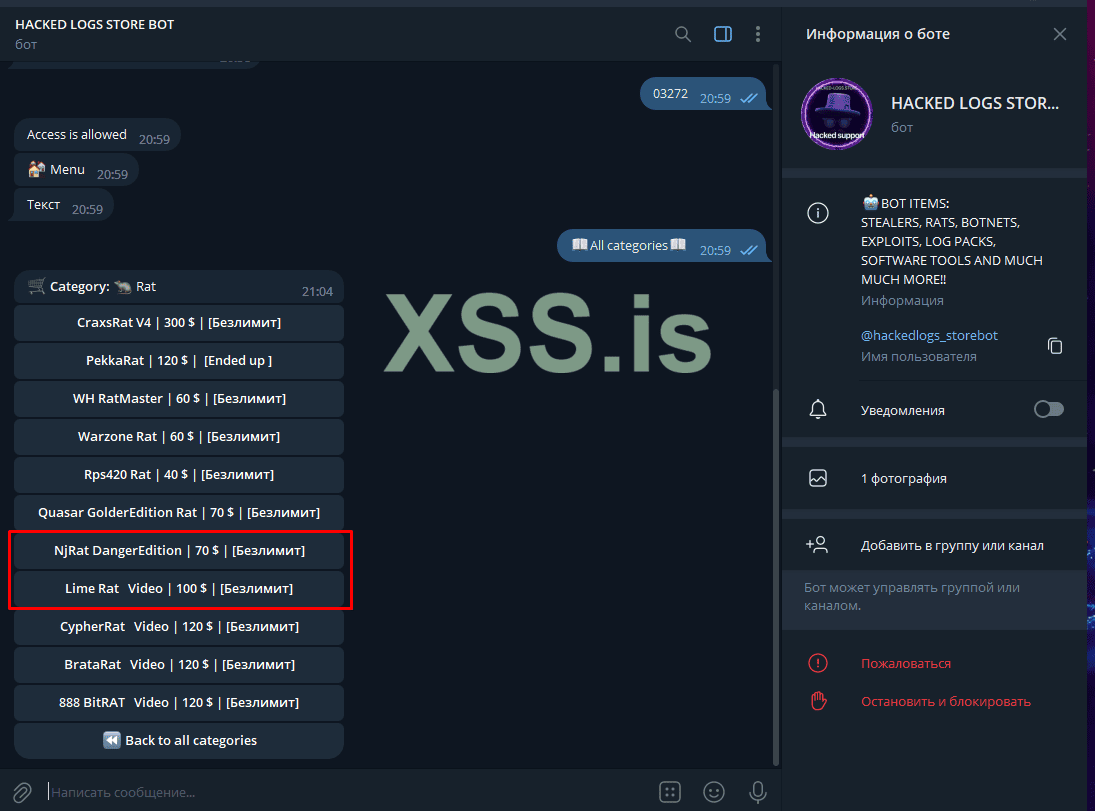
Task: Click the report exclamation icon
Action: 818,663
